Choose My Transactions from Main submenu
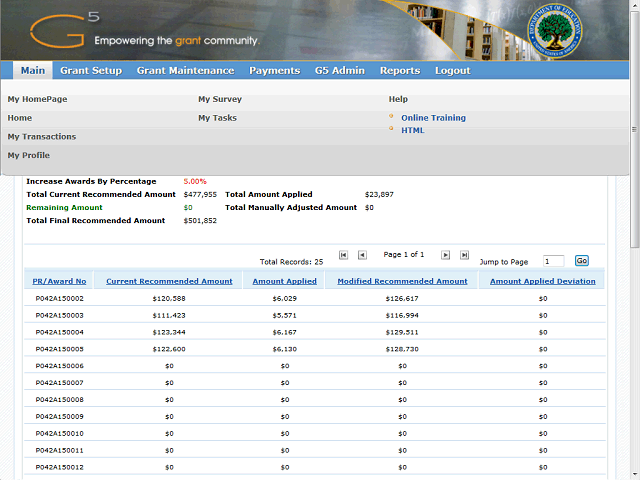Viewport: 640px width, 480px height. pos(42,137)
